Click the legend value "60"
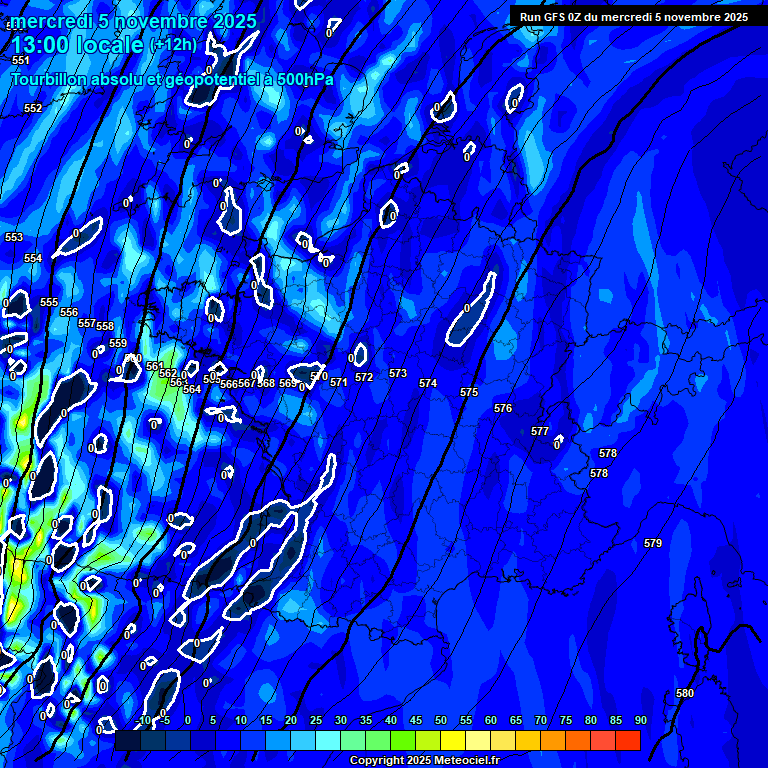Image resolution: width=768 pixels, height=768 pixels. pyautogui.click(x=491, y=720)
